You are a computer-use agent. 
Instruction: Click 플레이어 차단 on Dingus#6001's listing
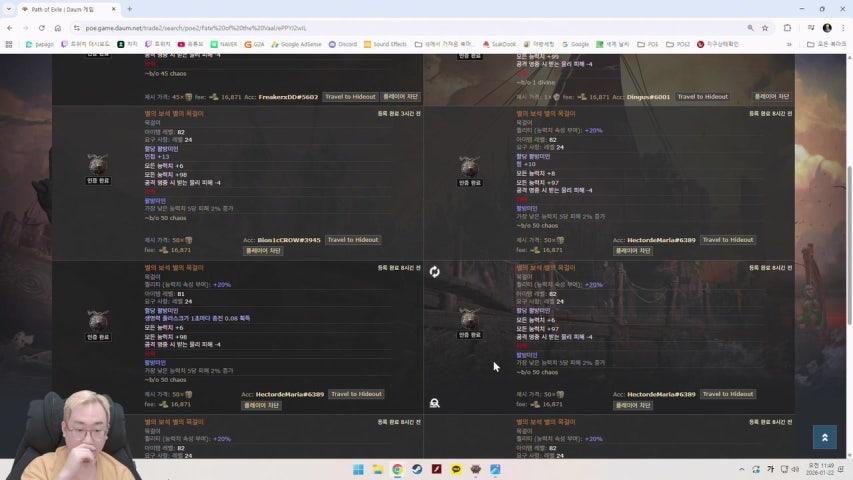[771, 96]
